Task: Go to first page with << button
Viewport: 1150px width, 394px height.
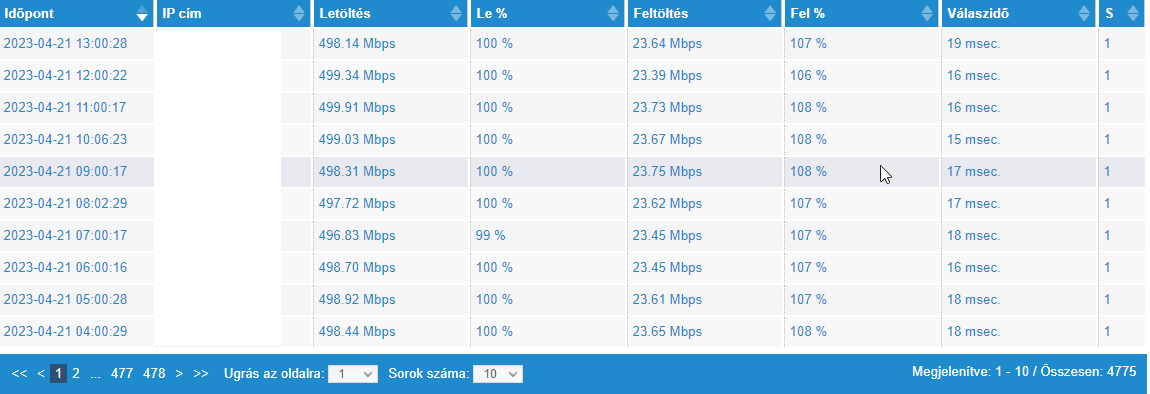Action: [20, 373]
